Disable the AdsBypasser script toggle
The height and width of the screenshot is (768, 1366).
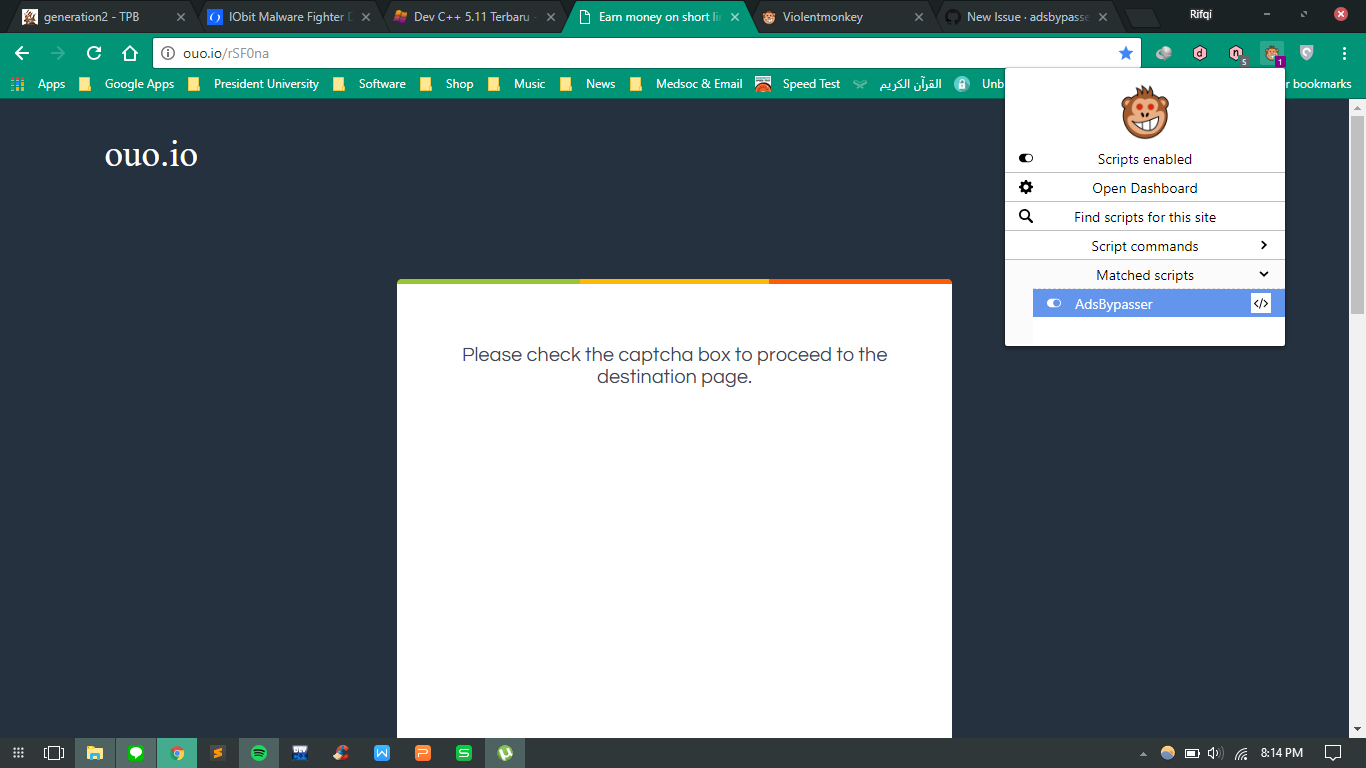(x=1054, y=303)
